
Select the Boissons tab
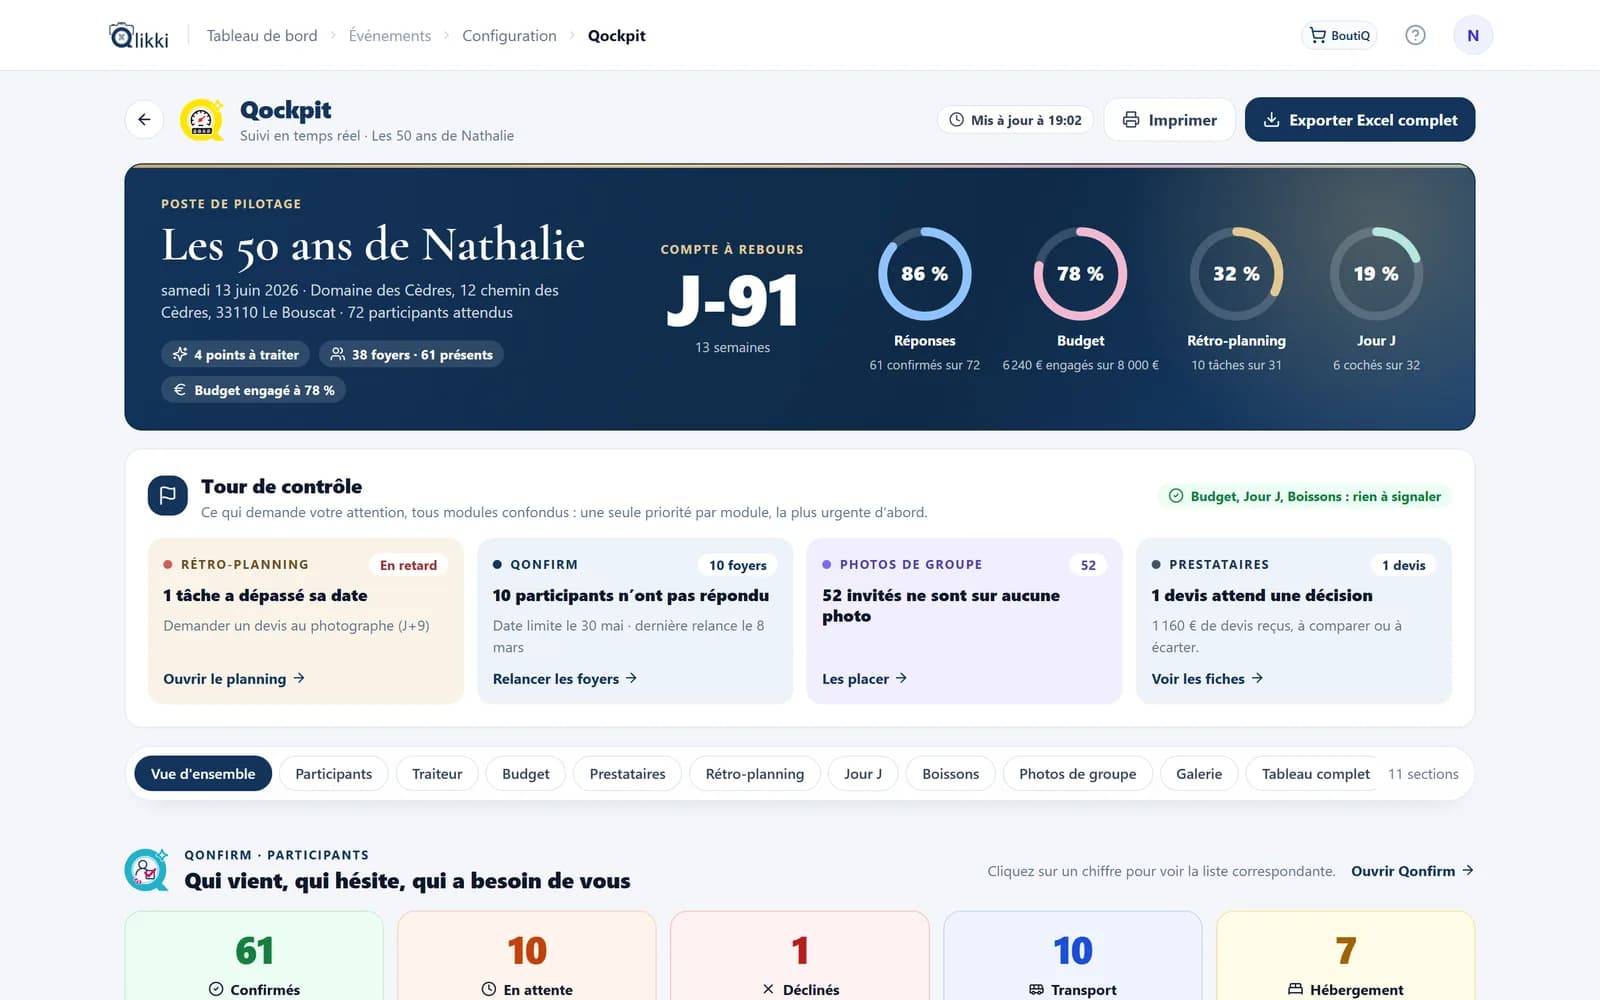pos(951,773)
